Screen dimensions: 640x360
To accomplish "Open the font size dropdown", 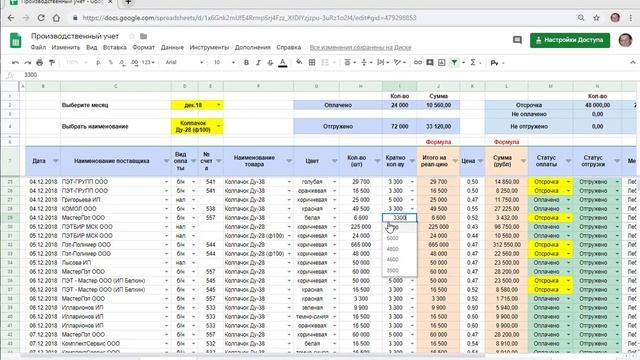I will click(x=224, y=62).
